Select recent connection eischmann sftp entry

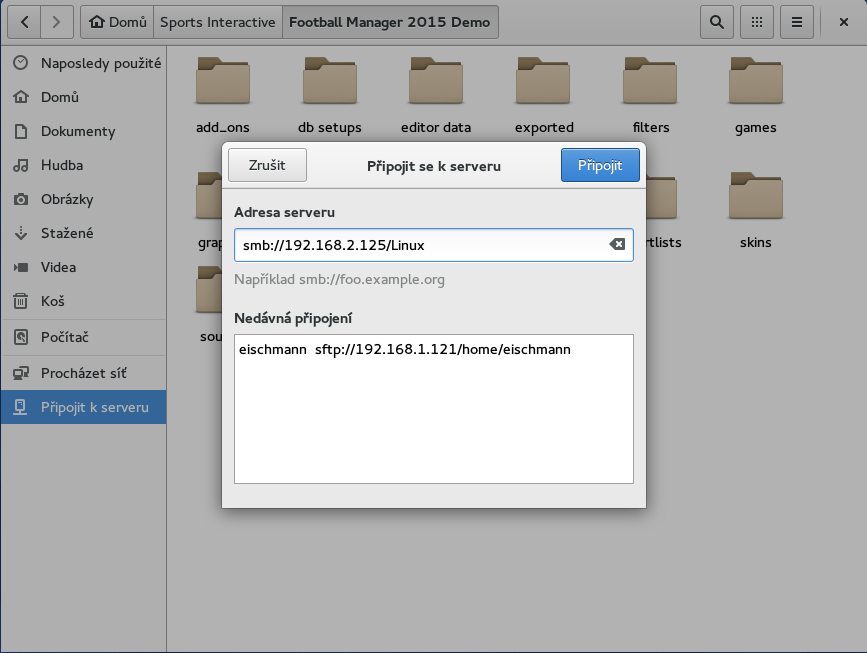pyautogui.click(x=405, y=350)
